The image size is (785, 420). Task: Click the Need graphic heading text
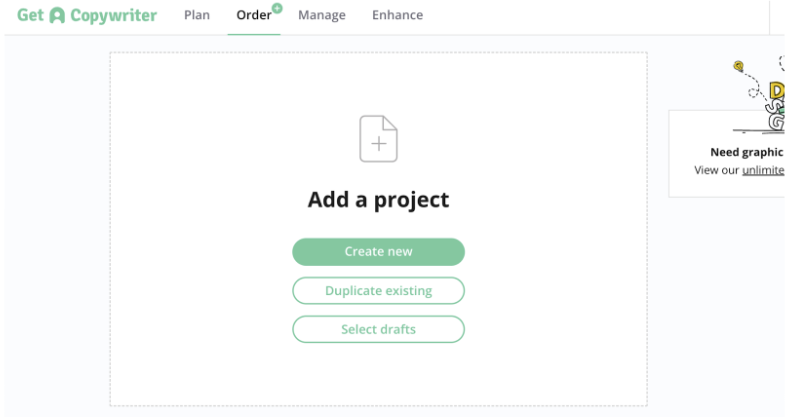pos(747,152)
